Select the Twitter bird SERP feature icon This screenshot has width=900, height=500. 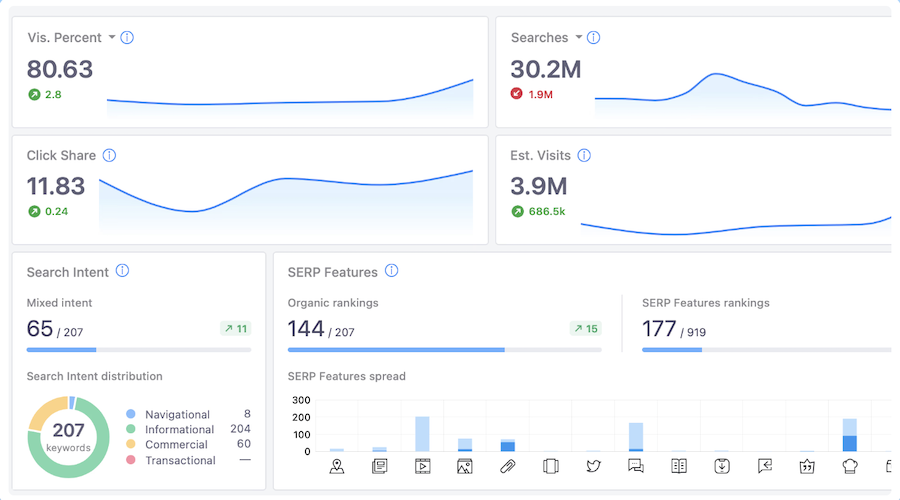click(x=593, y=466)
